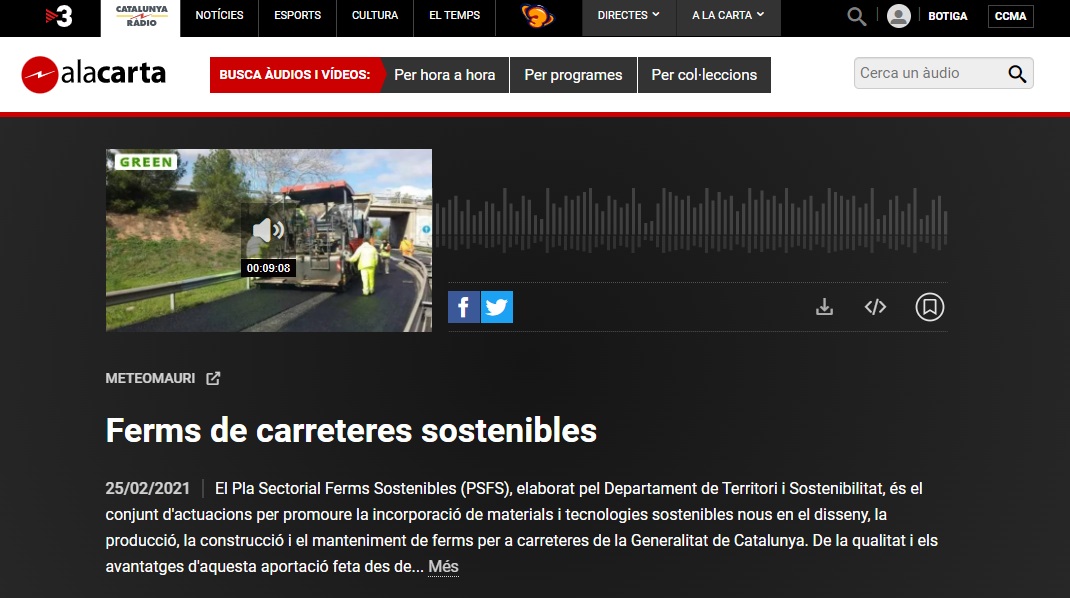Go to the Esports section

click(297, 15)
